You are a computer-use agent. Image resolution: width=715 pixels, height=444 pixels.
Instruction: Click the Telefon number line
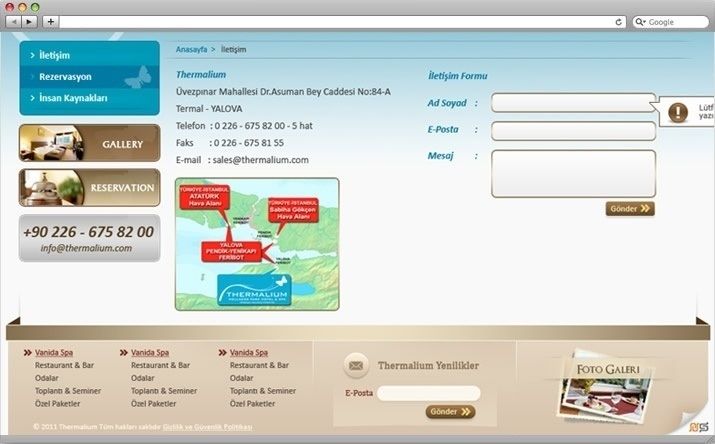coord(244,126)
